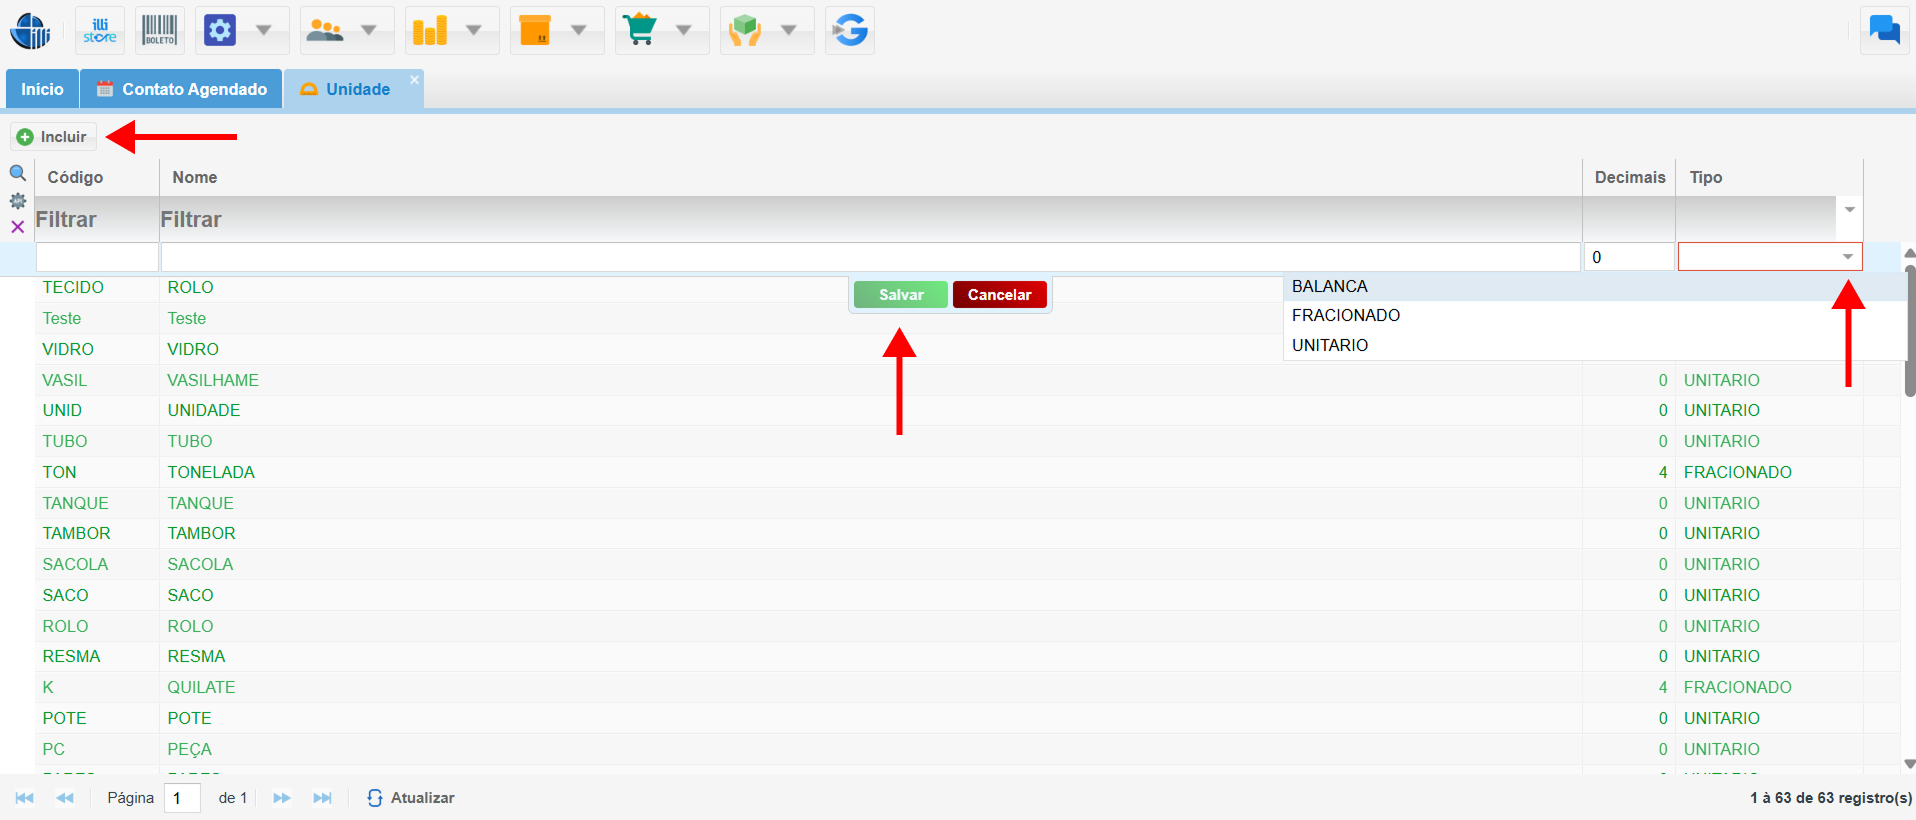1916x820 pixels.
Task: Click the bar chart reports icon
Action: (x=430, y=31)
